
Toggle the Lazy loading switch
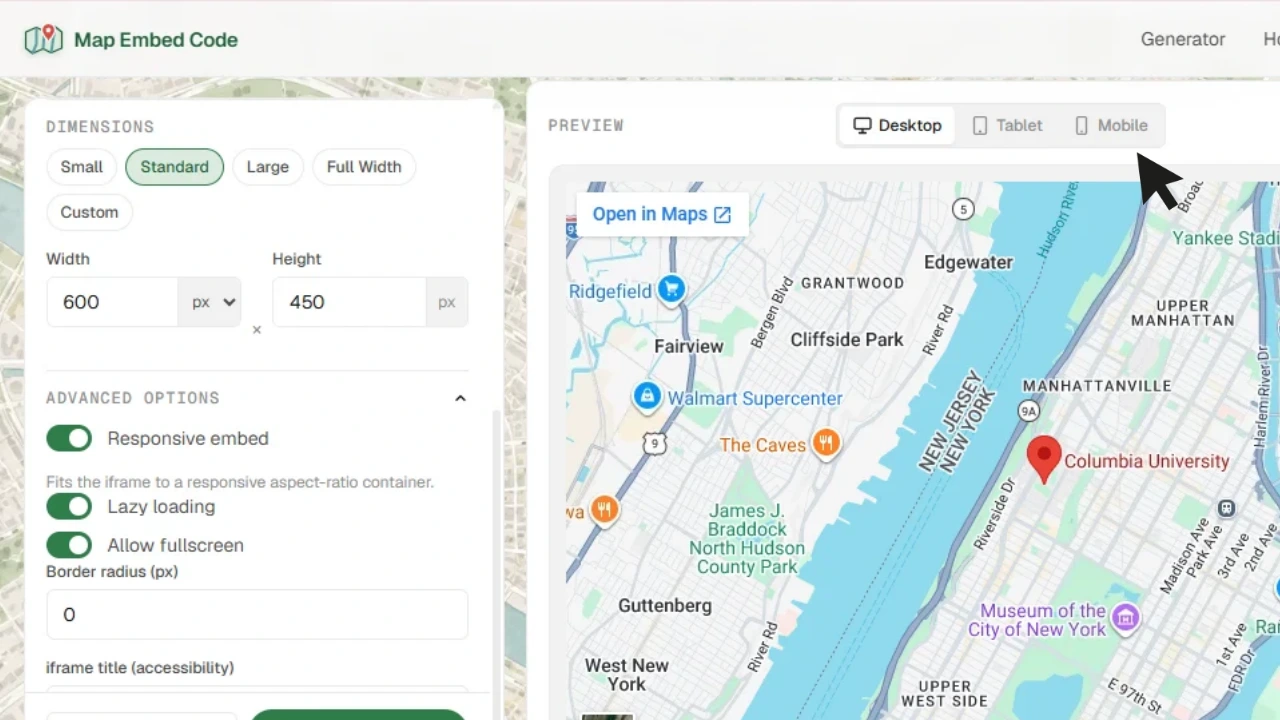(x=69, y=506)
